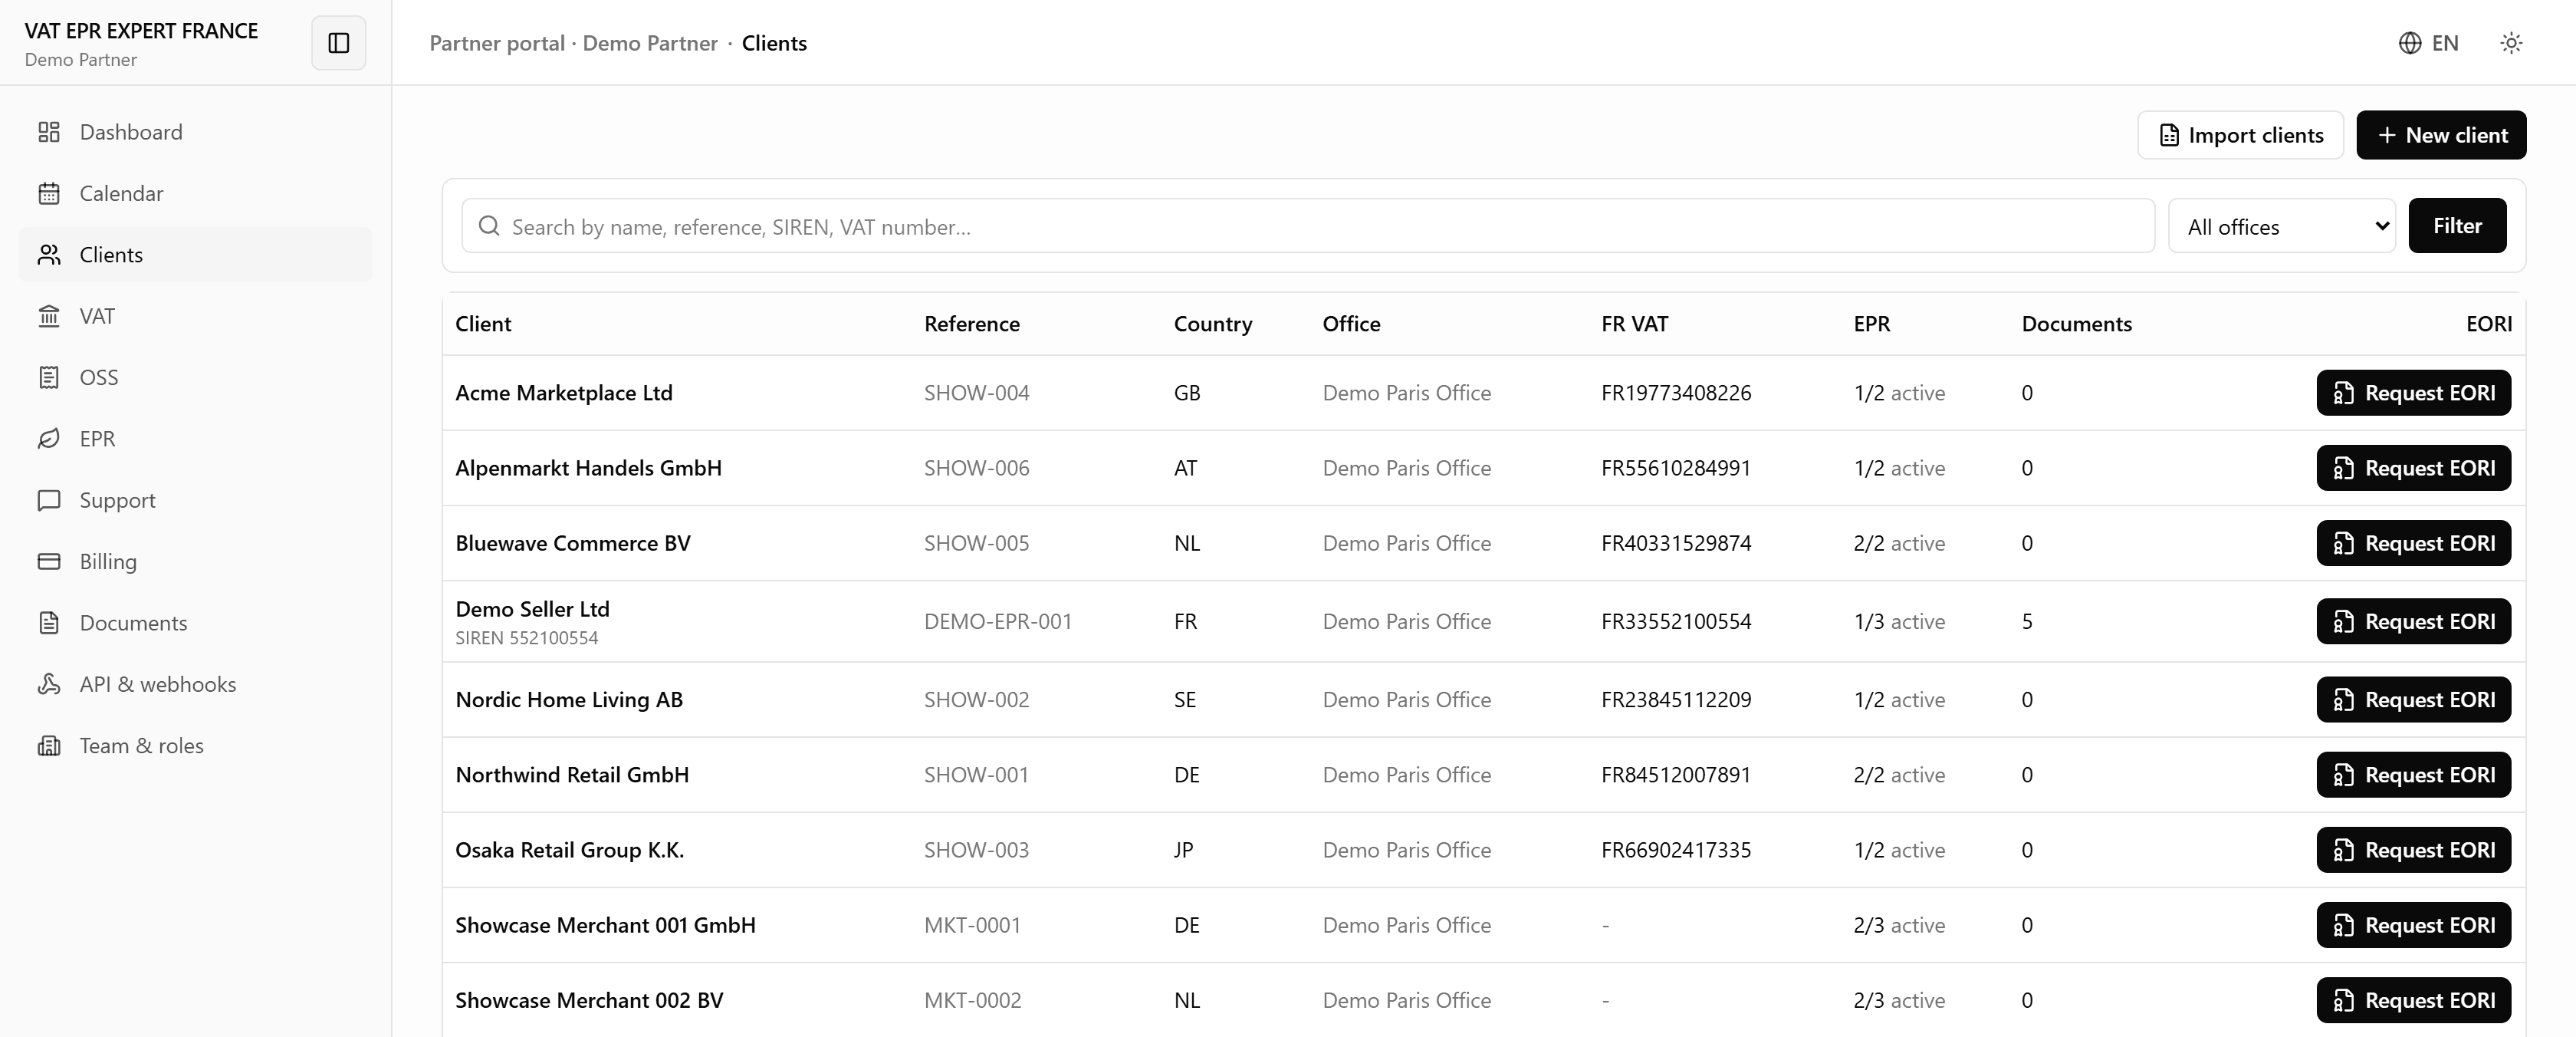Image resolution: width=2576 pixels, height=1037 pixels.
Task: Click the Filter button
Action: (2457, 226)
